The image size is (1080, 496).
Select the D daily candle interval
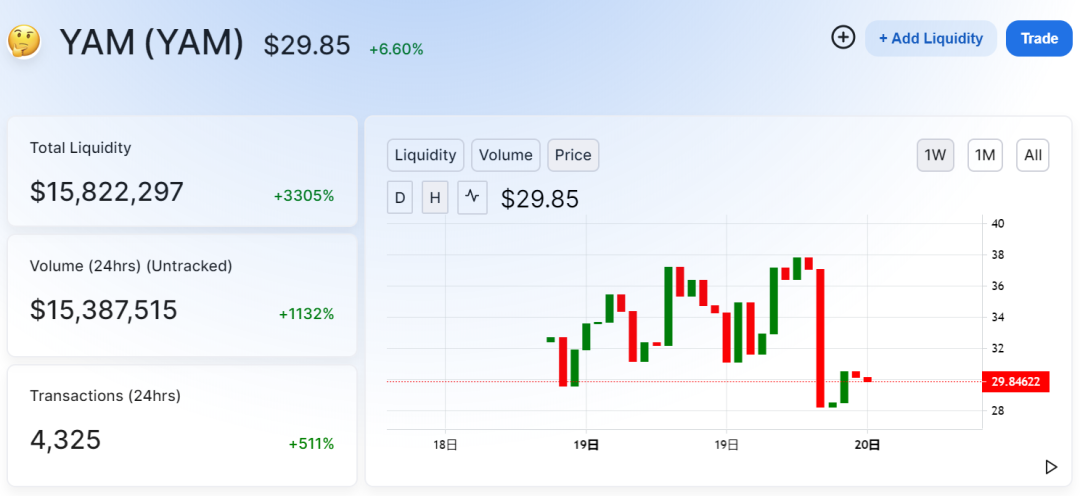click(x=400, y=198)
